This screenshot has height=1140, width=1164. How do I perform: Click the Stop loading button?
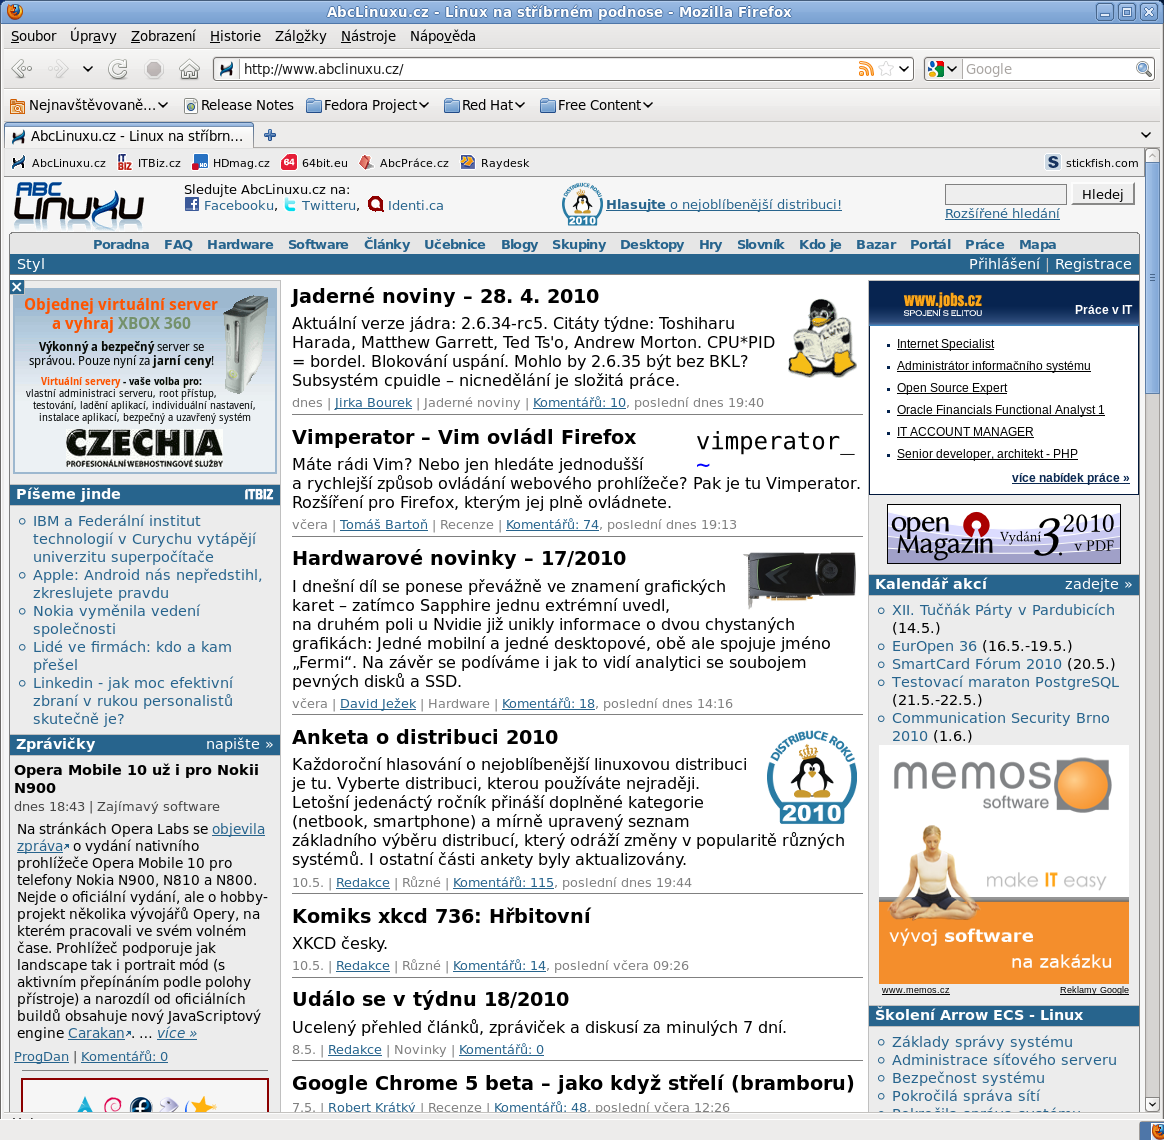click(x=154, y=69)
